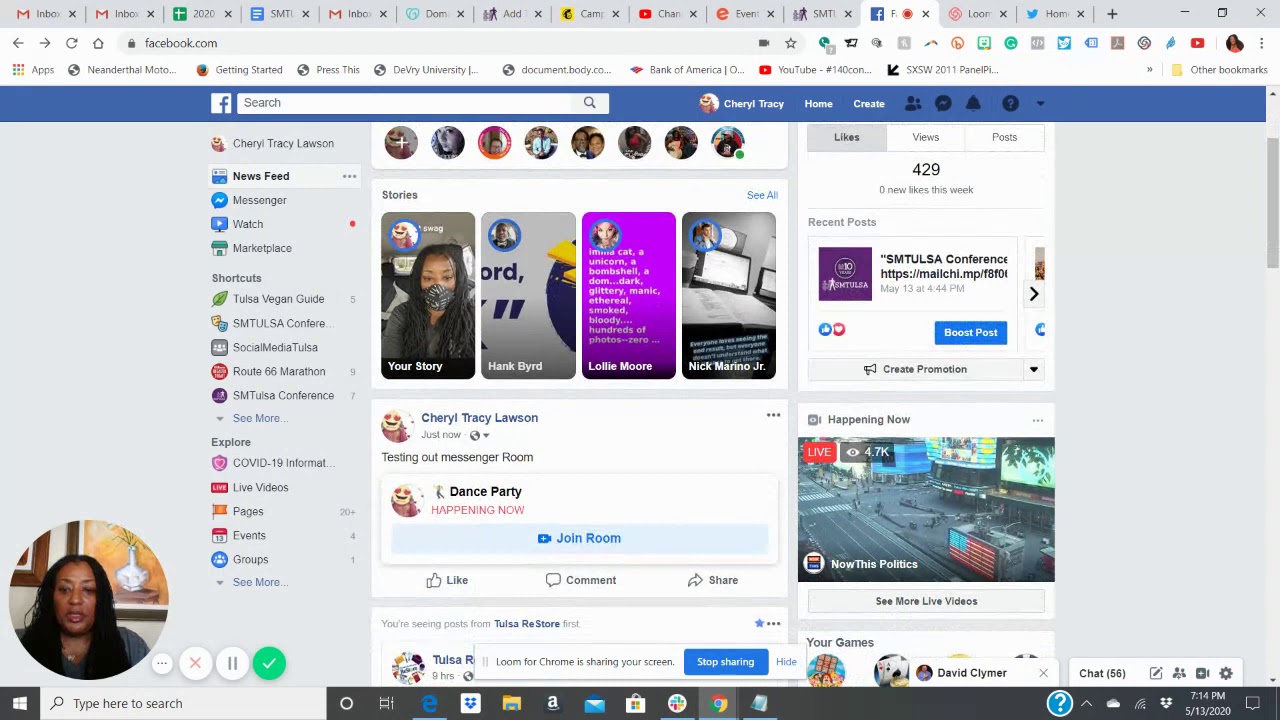Open Nick Marino Jr. story
This screenshot has width=1280, height=720.
coord(728,296)
